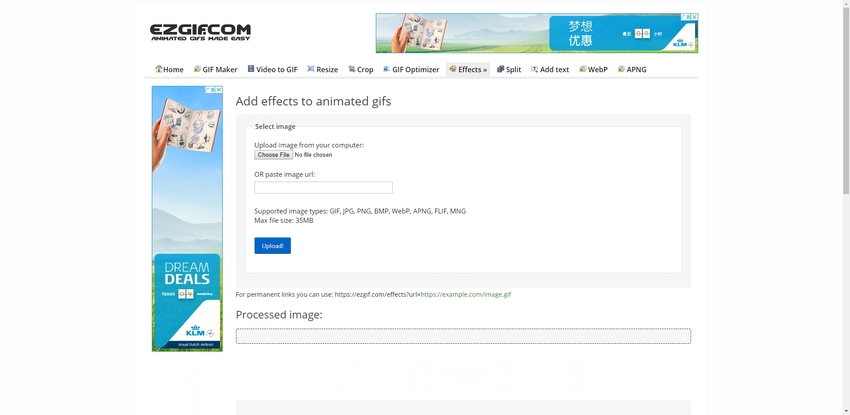Open the example.com/image.gif link
The image size is (850, 415).
coord(465,295)
